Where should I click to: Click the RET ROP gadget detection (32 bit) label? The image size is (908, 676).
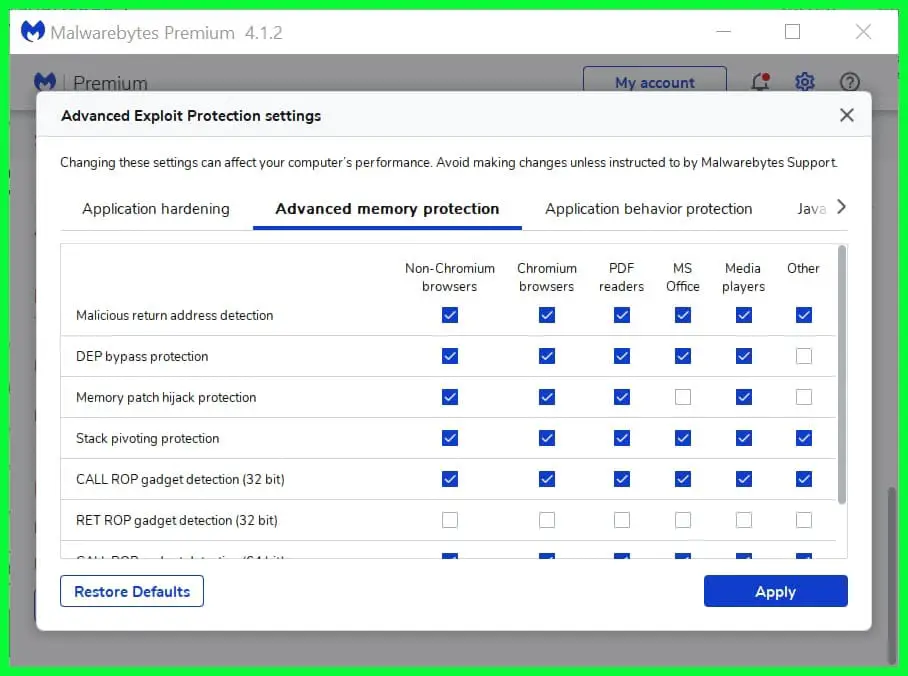(x=177, y=520)
